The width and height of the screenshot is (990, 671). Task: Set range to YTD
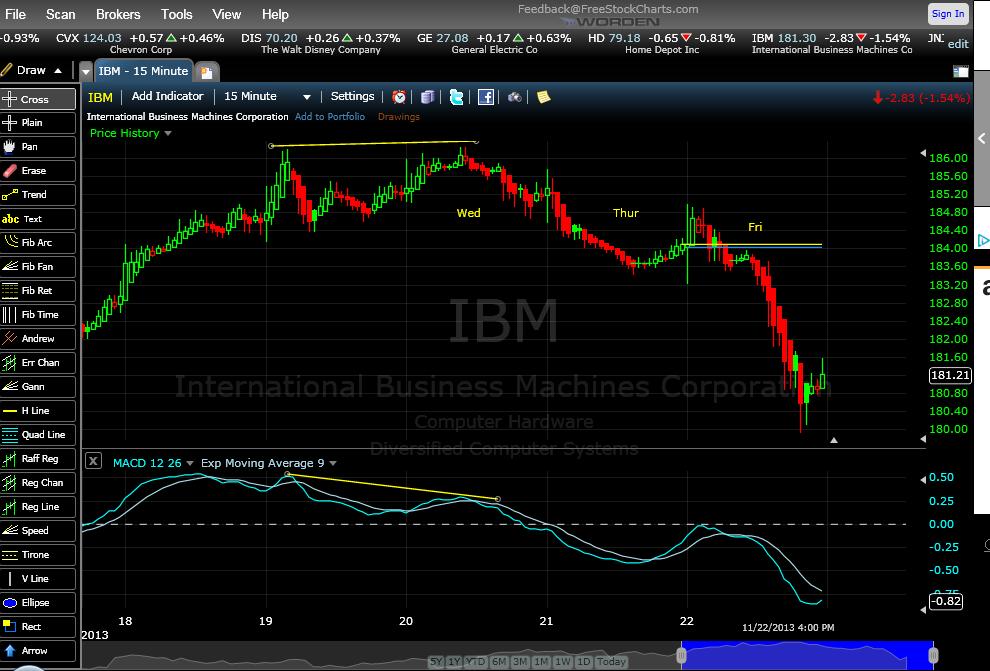475,662
